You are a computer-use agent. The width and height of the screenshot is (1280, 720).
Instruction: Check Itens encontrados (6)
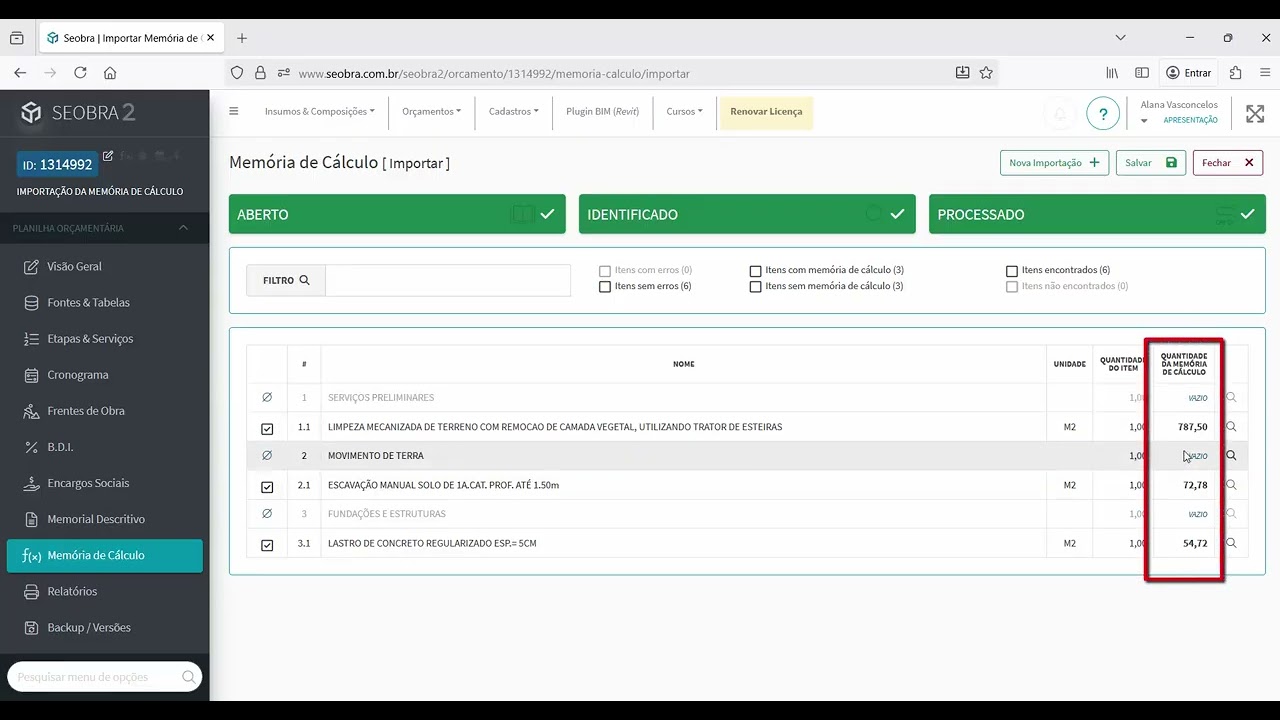click(x=1012, y=271)
